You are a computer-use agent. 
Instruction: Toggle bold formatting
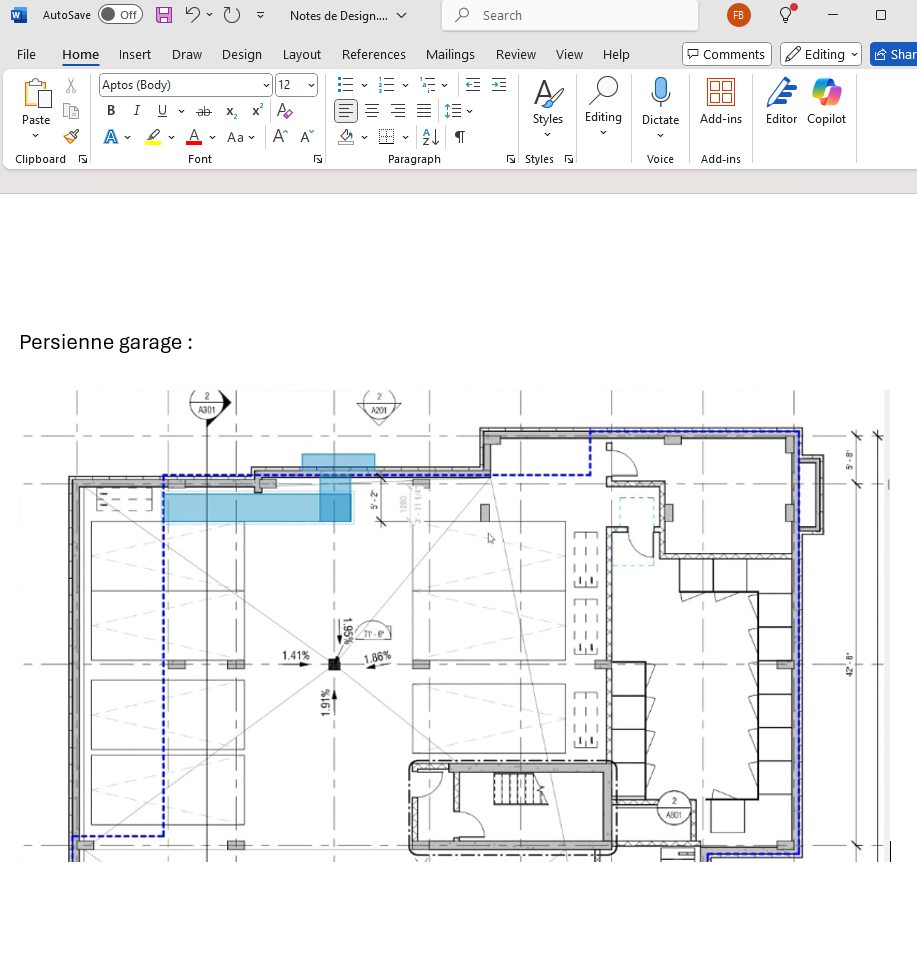[x=111, y=111]
